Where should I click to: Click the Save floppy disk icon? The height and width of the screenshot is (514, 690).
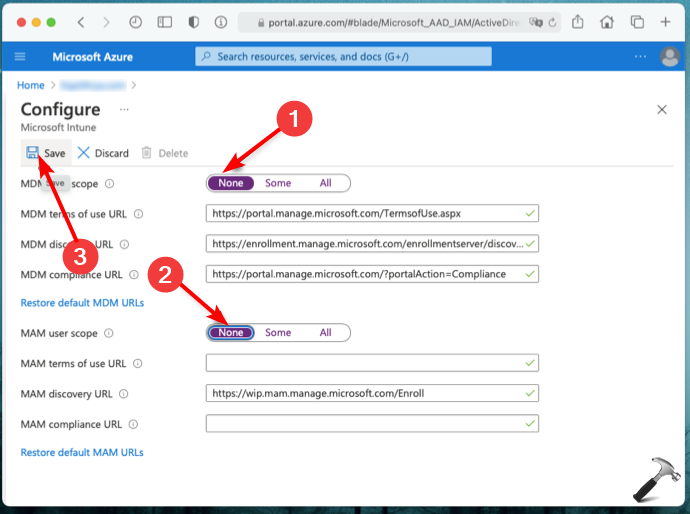point(32,153)
